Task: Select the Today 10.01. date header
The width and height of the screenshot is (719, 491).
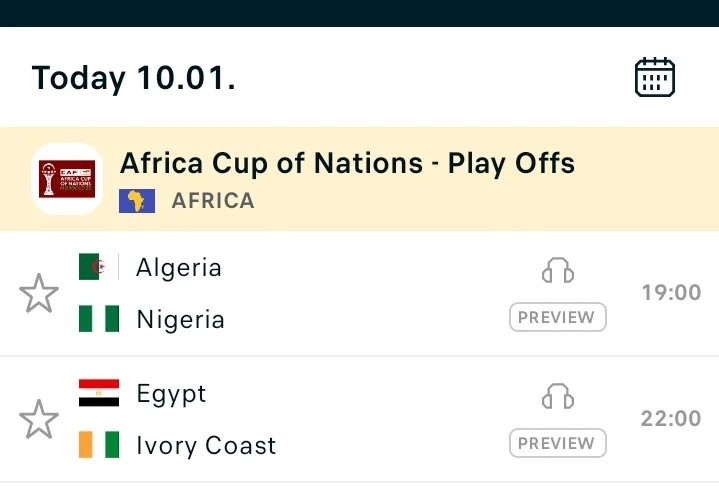Action: tap(134, 78)
